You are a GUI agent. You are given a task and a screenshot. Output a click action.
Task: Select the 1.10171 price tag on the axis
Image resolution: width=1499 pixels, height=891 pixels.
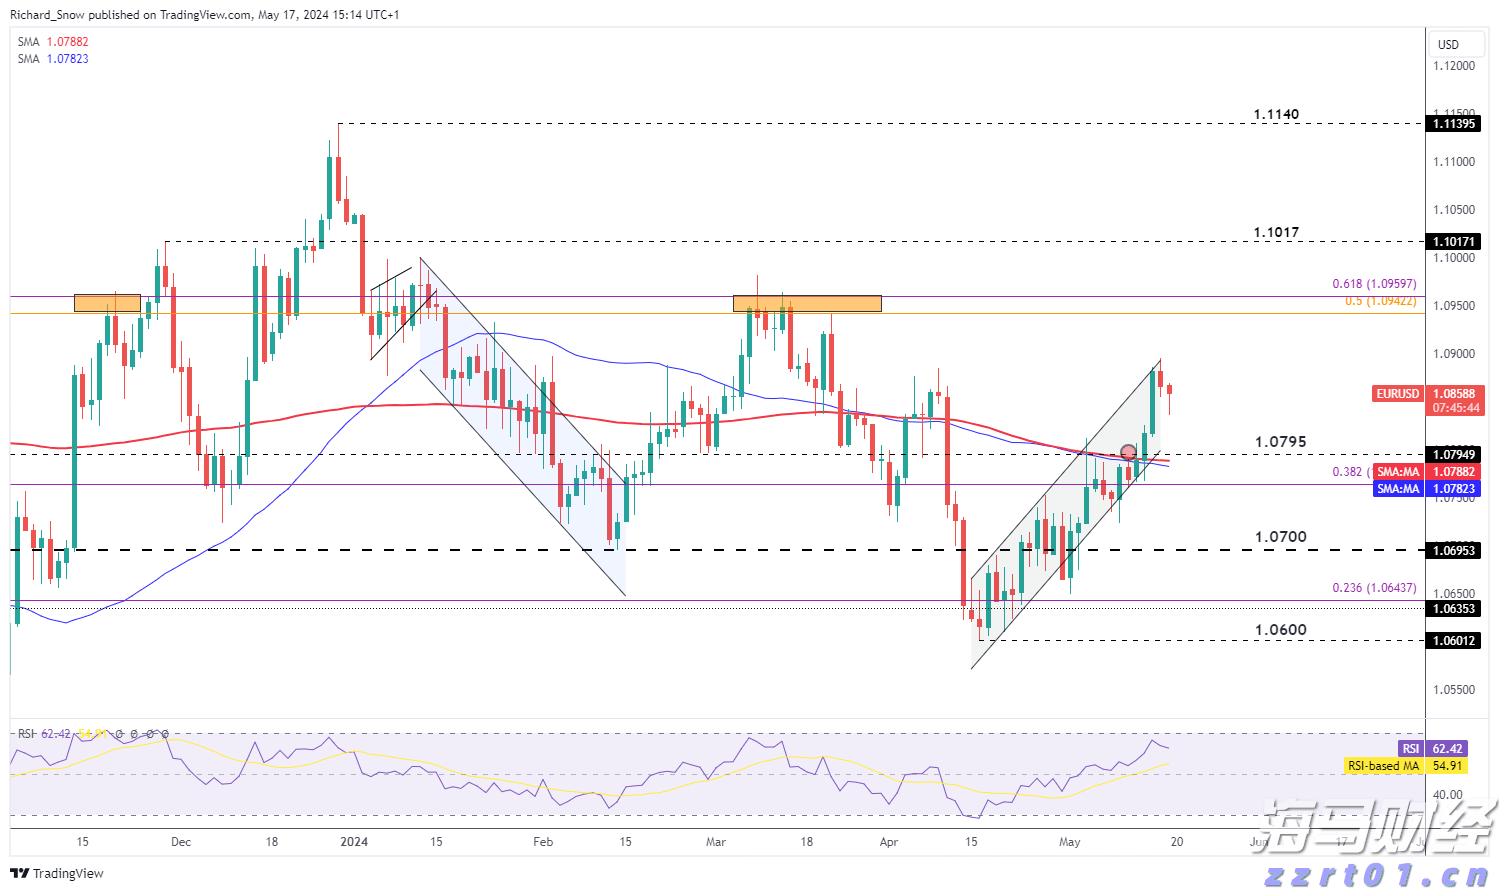click(x=1454, y=242)
